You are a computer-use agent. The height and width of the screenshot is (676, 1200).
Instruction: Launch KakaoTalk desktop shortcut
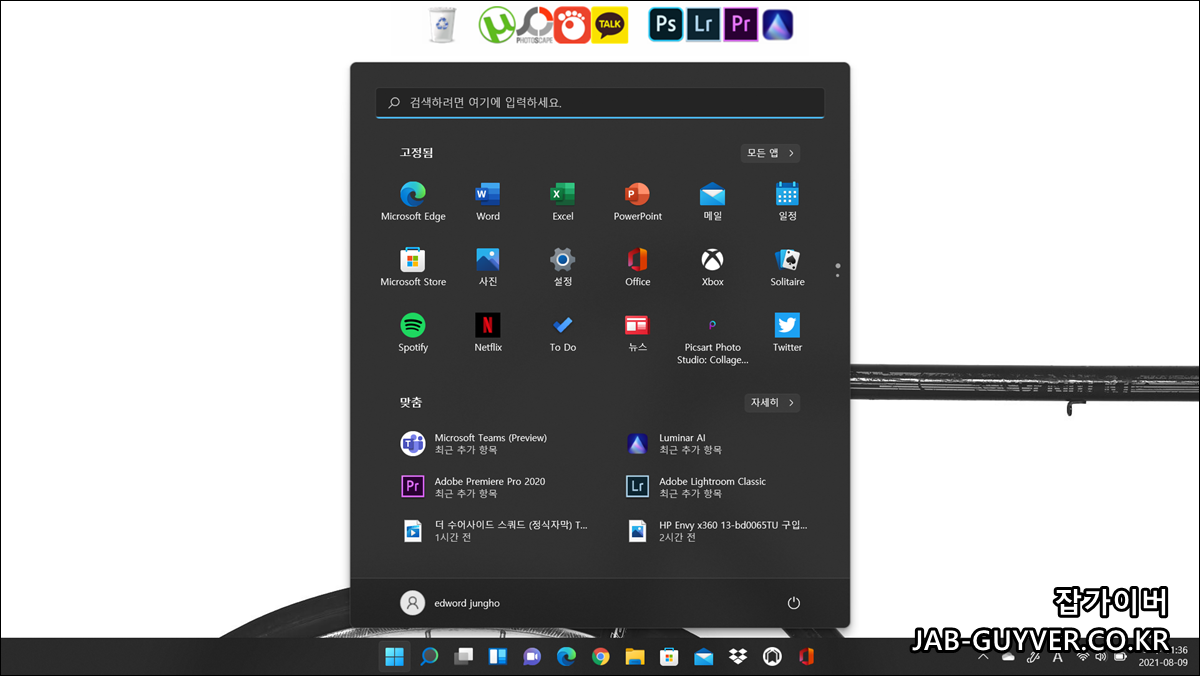coord(610,25)
